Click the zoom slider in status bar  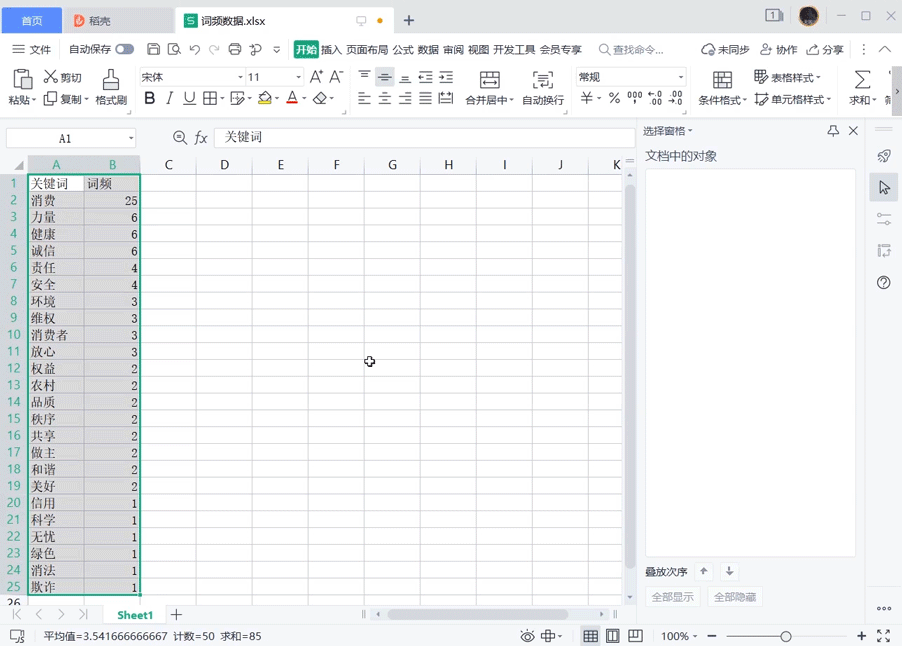[786, 636]
